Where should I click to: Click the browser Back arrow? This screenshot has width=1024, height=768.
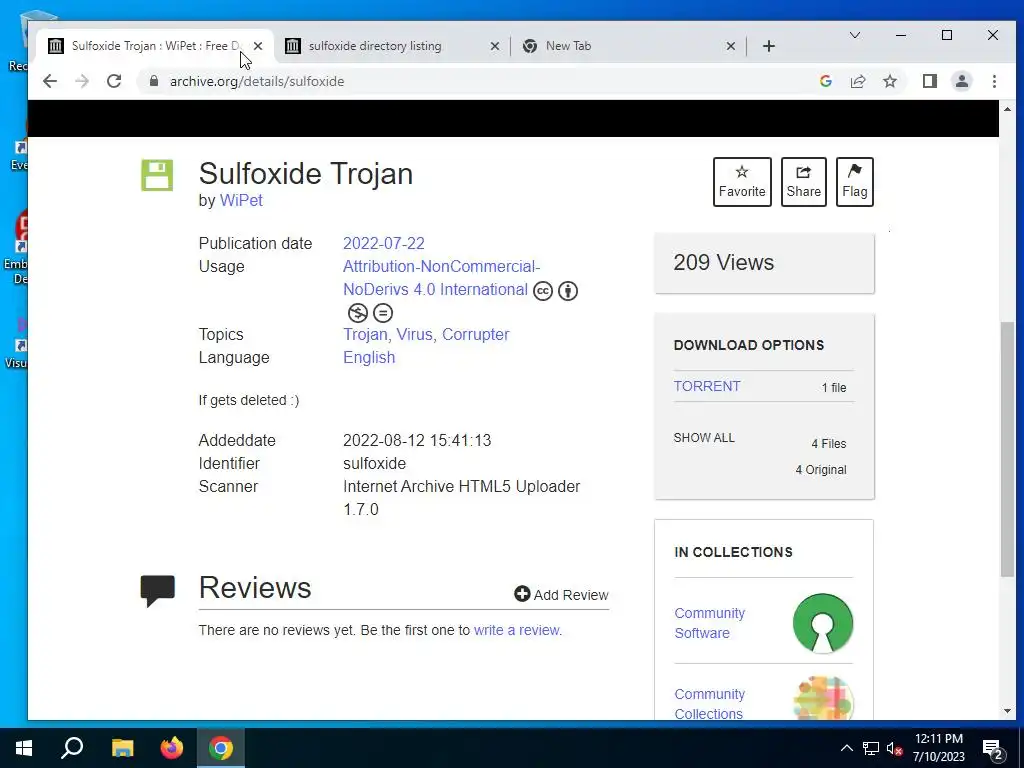[50, 81]
